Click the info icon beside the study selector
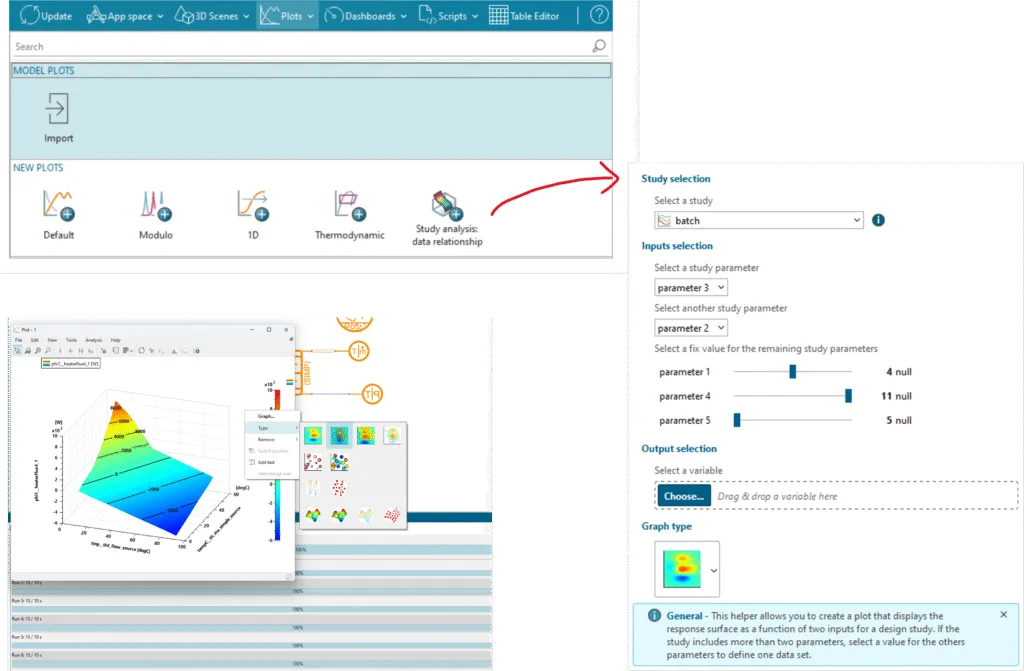Viewport: 1024px width, 671px height. 878,220
